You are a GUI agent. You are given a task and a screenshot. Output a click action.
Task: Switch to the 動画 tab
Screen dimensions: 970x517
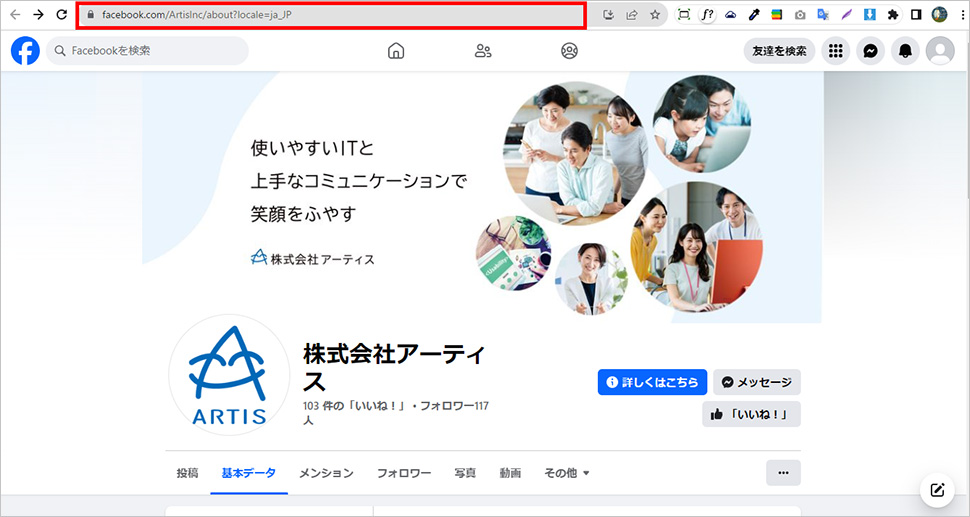(x=510, y=473)
